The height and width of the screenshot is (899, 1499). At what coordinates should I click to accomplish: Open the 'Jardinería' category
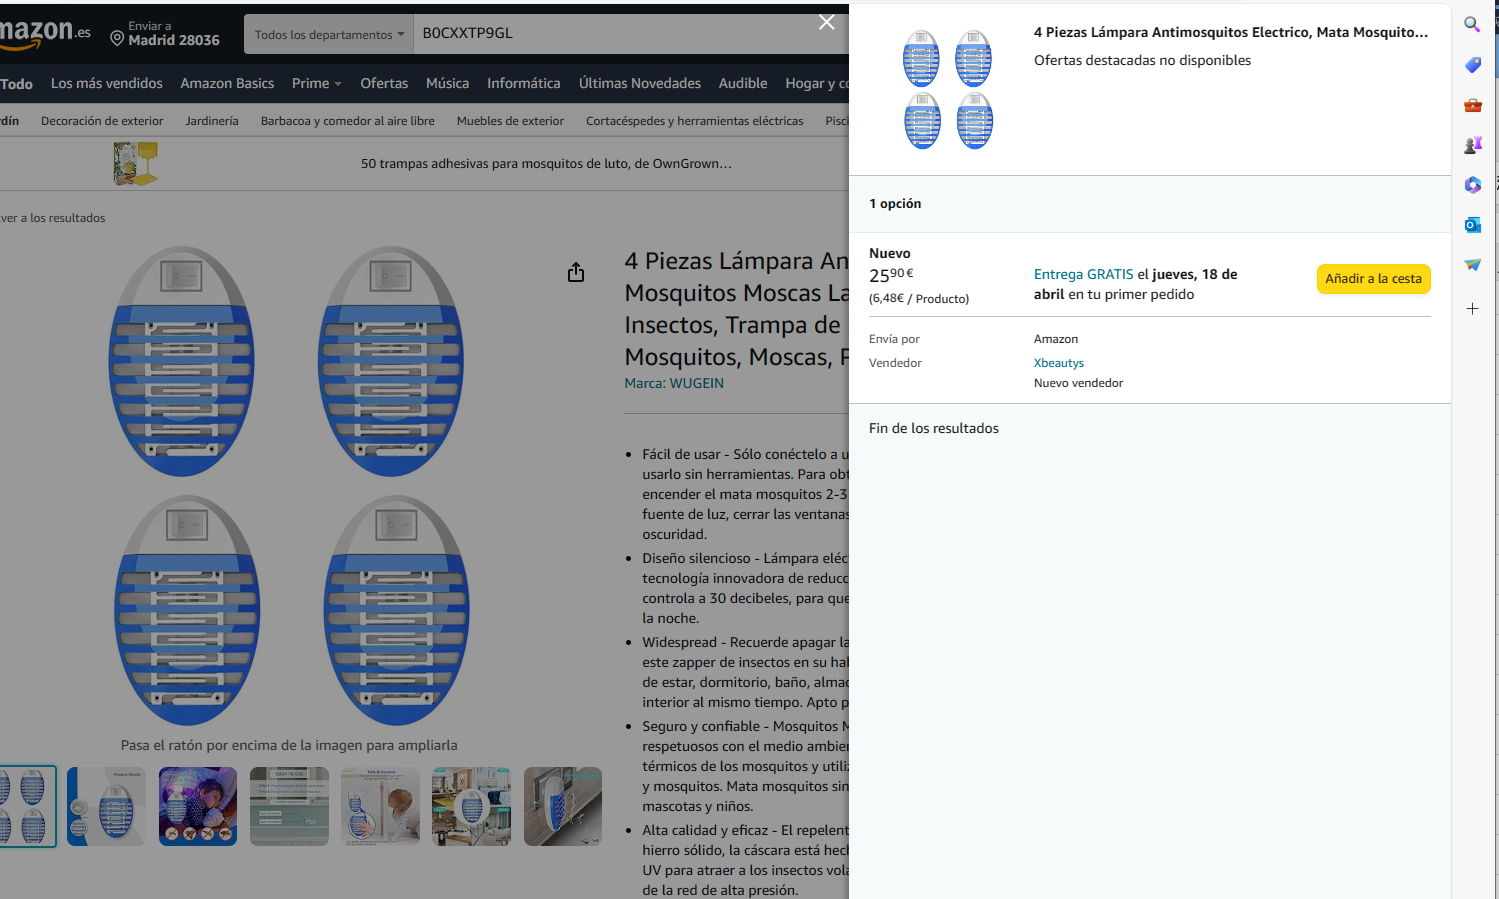pos(212,121)
